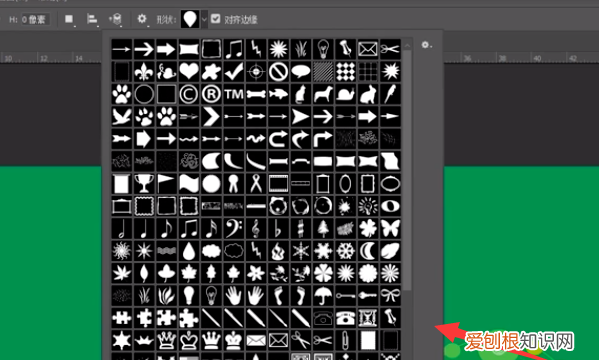Image resolution: width=599 pixels, height=360 pixels.
Task: Choose the sitting cat shape
Action: [x=301, y=94]
